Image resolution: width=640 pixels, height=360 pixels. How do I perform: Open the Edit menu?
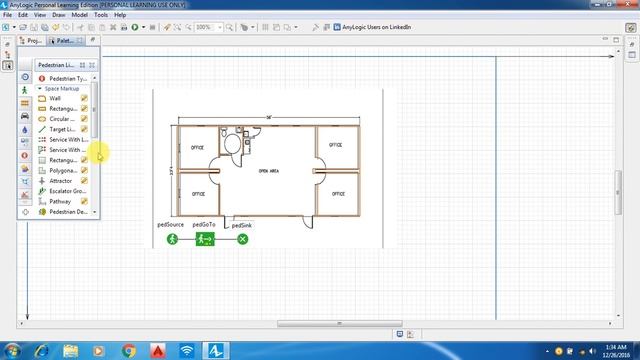[x=23, y=15]
